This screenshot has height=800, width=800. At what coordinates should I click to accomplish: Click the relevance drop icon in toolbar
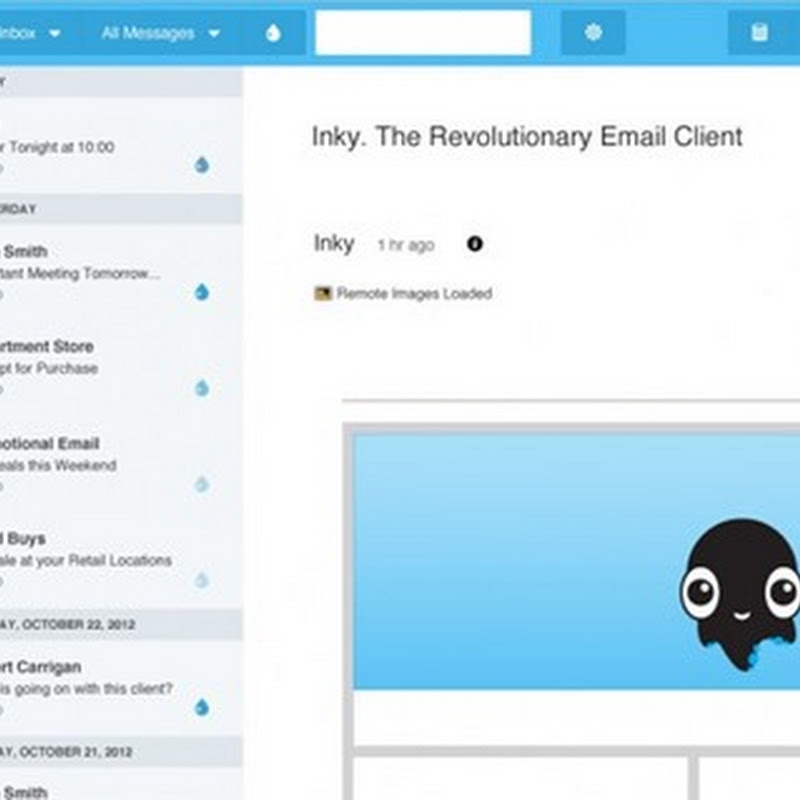[273, 33]
